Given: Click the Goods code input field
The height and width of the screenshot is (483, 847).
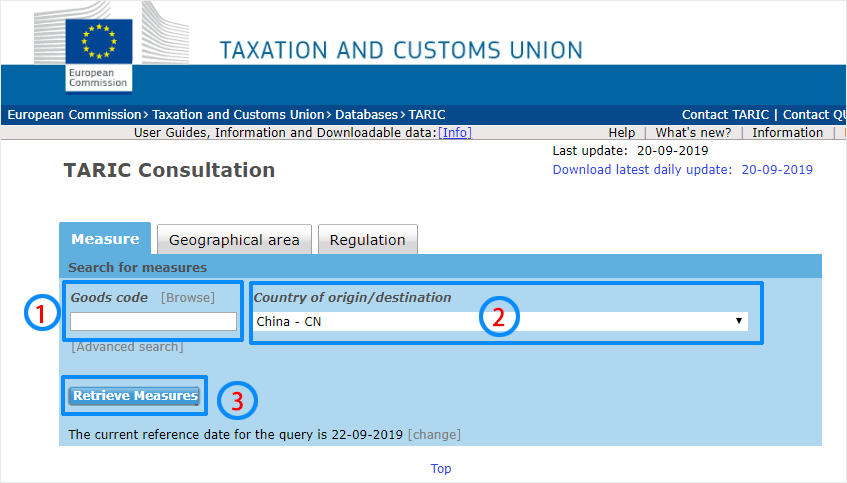Looking at the screenshot, I should (x=153, y=321).
